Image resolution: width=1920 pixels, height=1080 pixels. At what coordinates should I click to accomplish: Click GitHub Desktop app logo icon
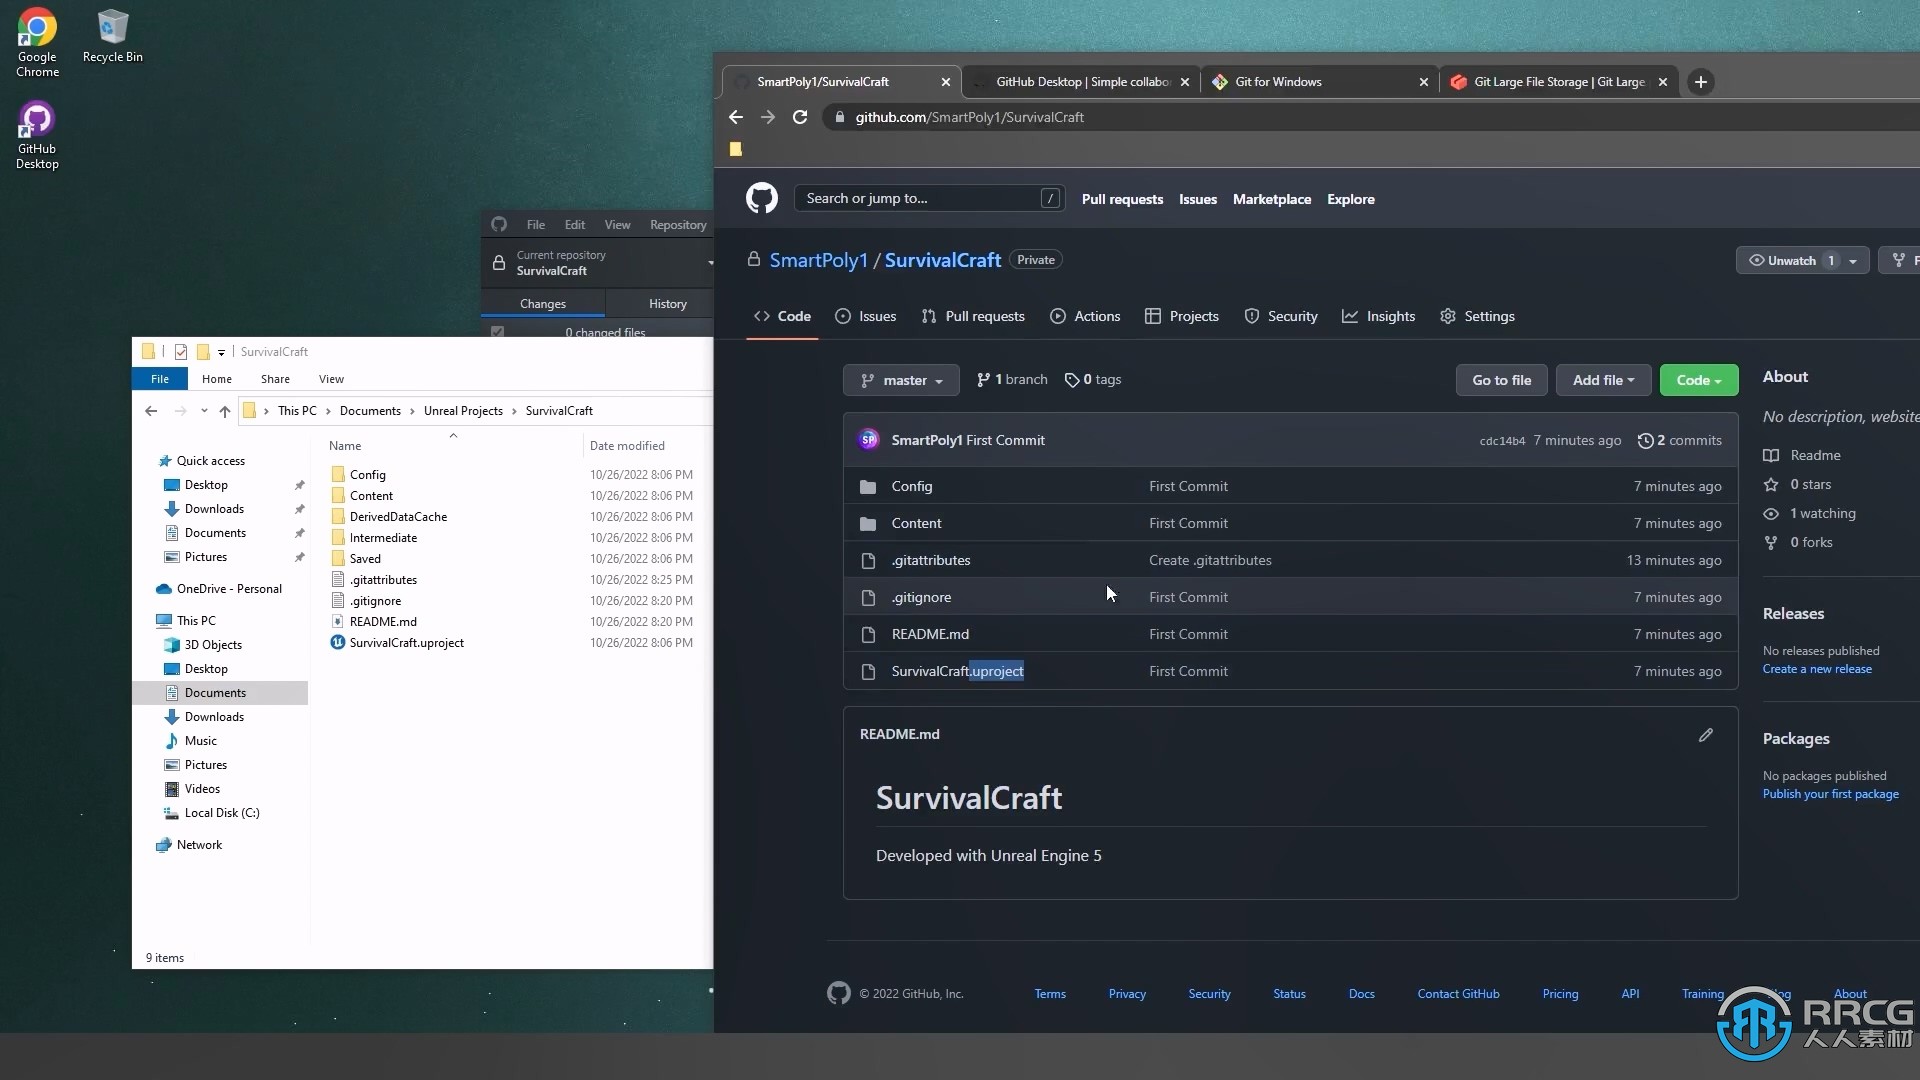tap(499, 225)
